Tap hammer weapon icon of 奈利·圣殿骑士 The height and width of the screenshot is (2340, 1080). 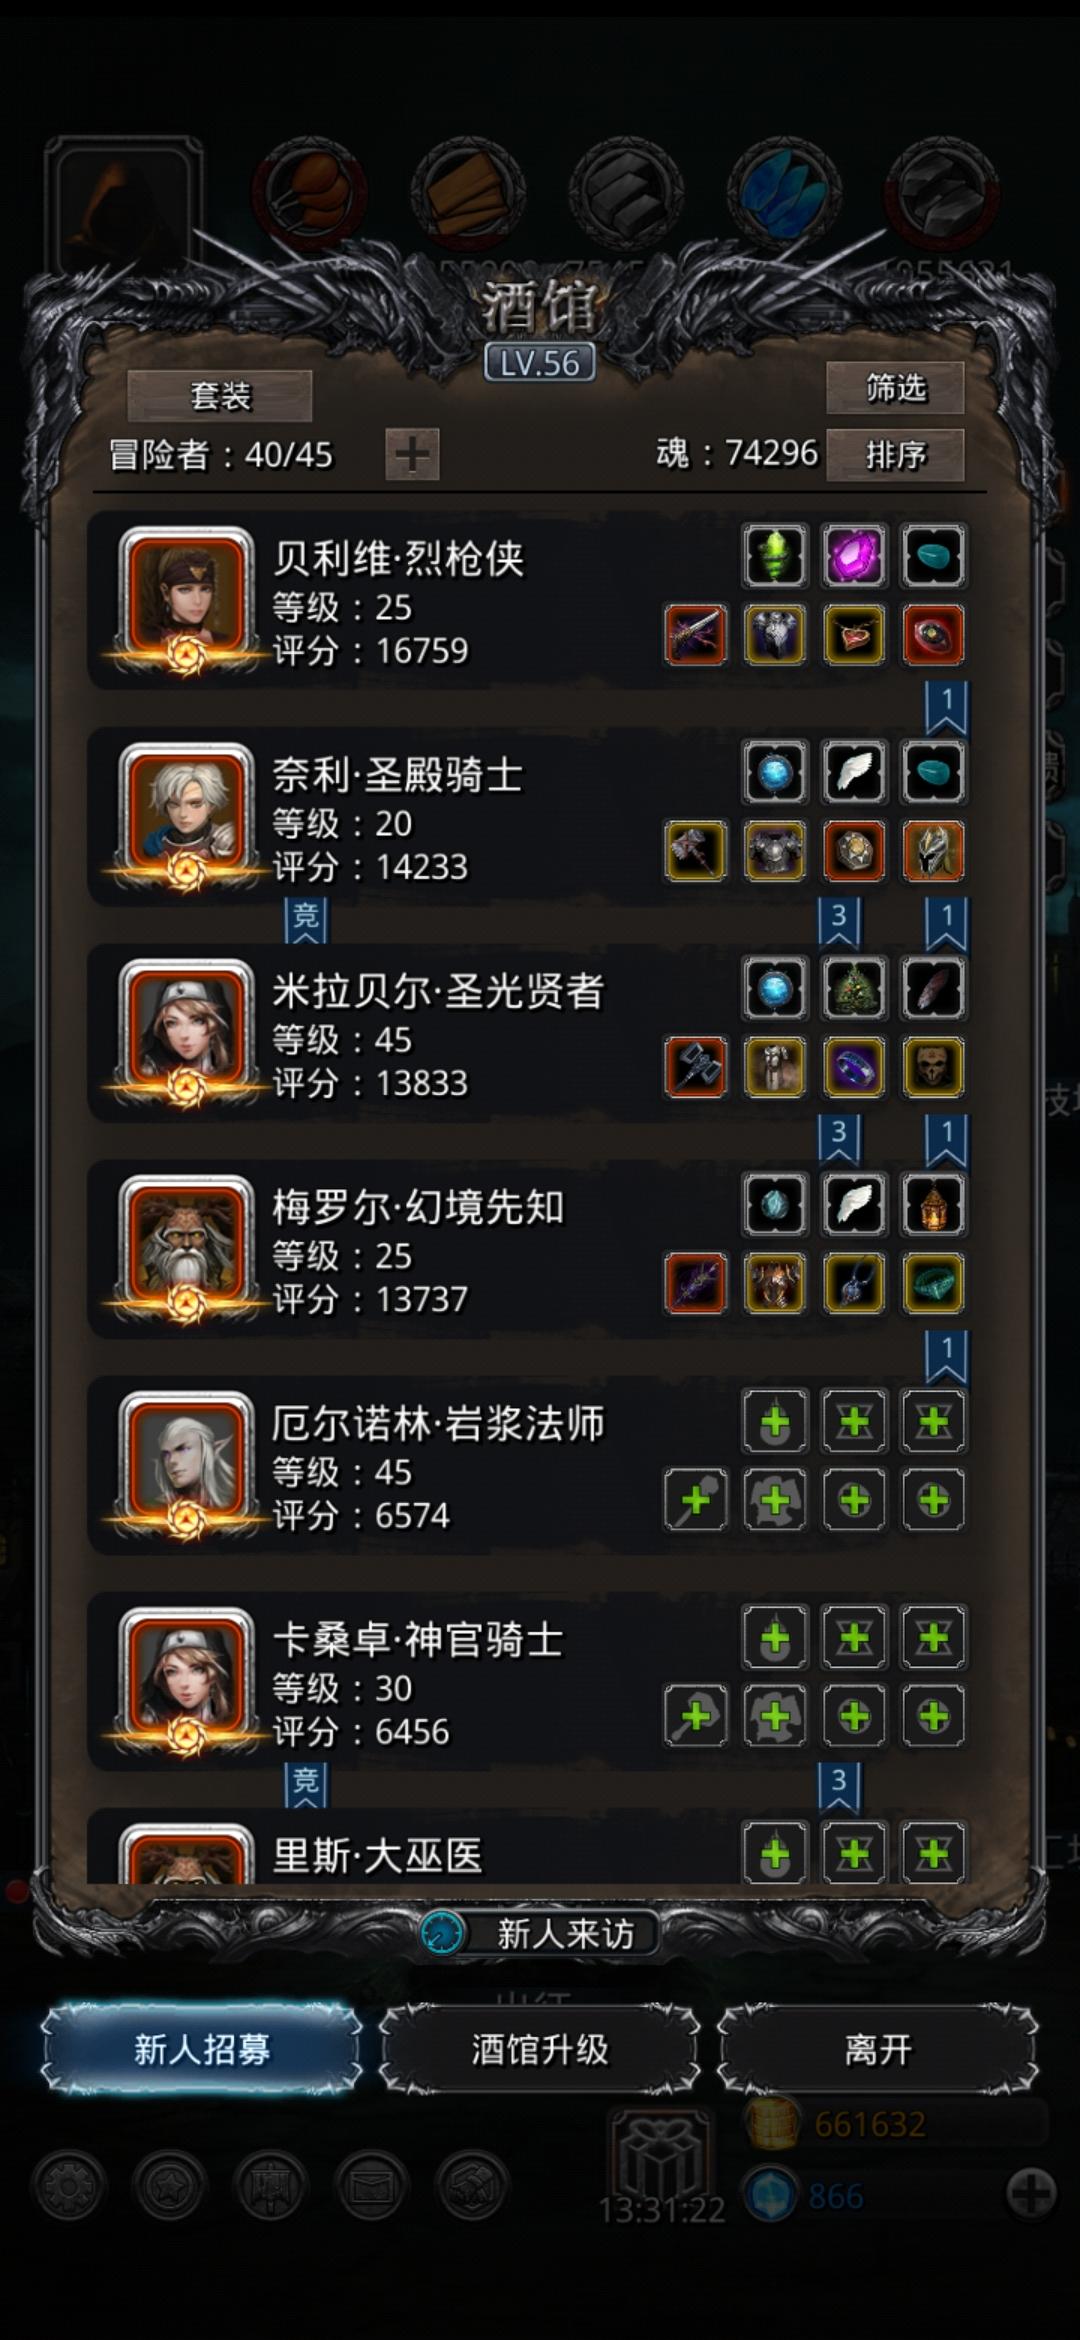695,851
